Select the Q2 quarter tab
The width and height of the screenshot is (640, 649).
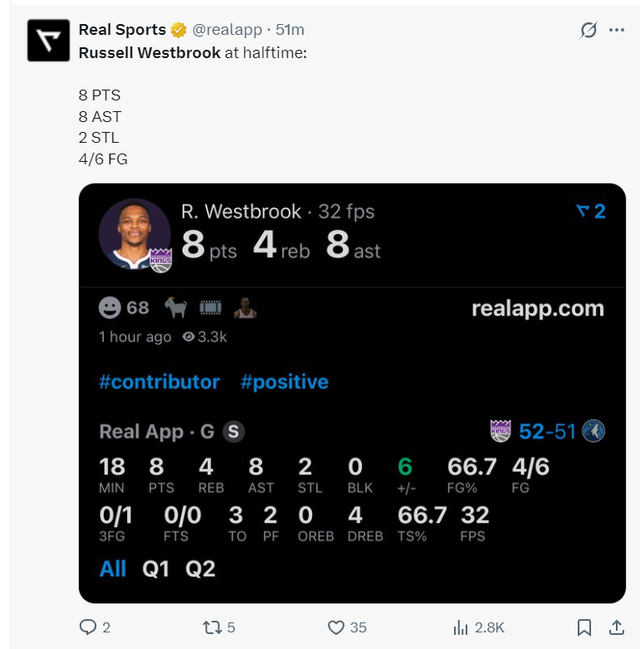[x=200, y=569]
